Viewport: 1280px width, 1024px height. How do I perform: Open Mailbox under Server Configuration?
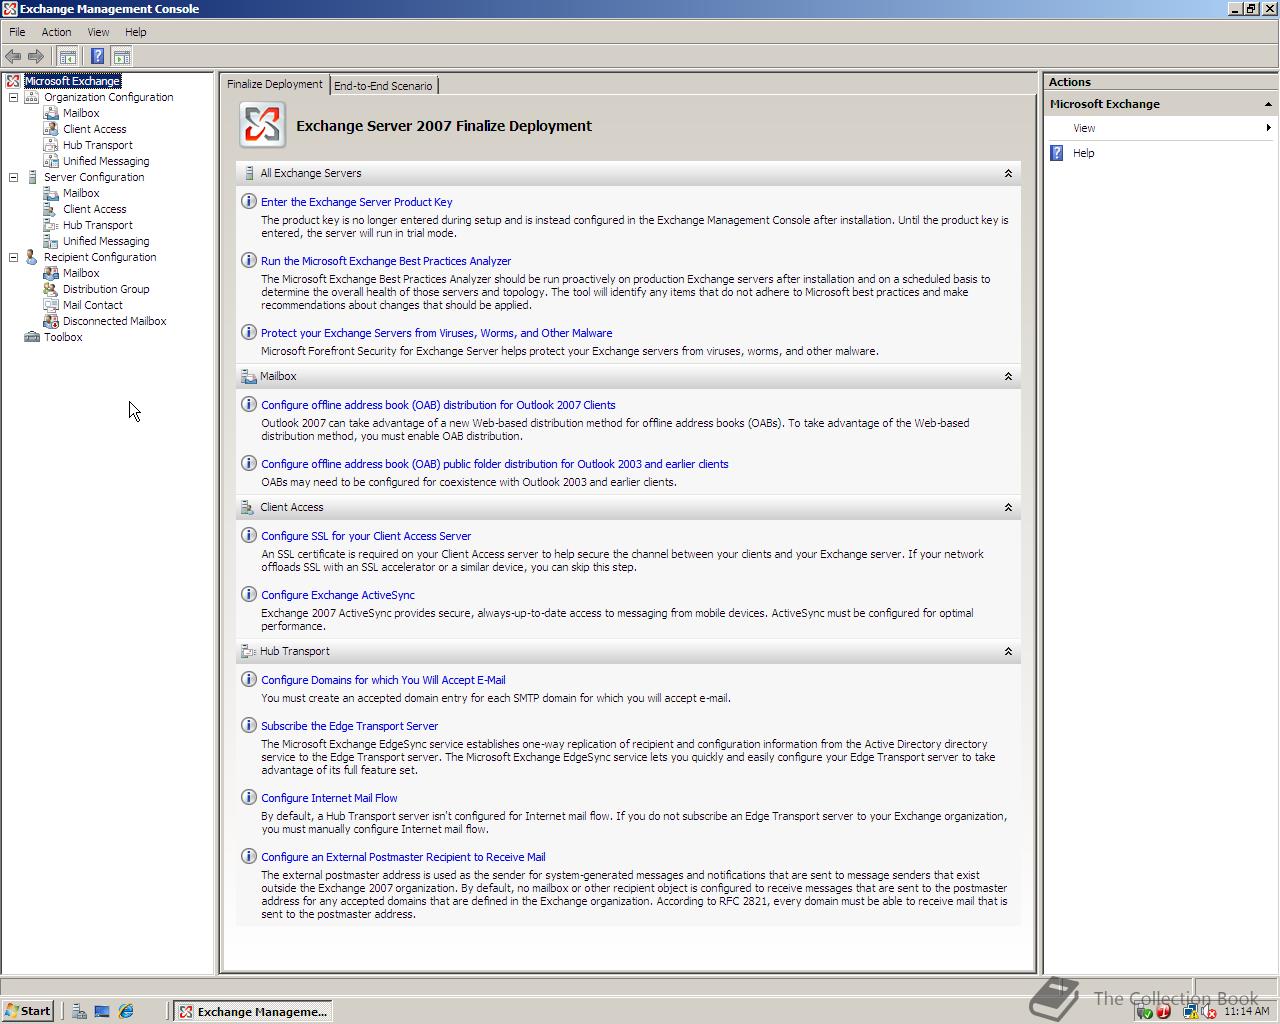(81, 193)
